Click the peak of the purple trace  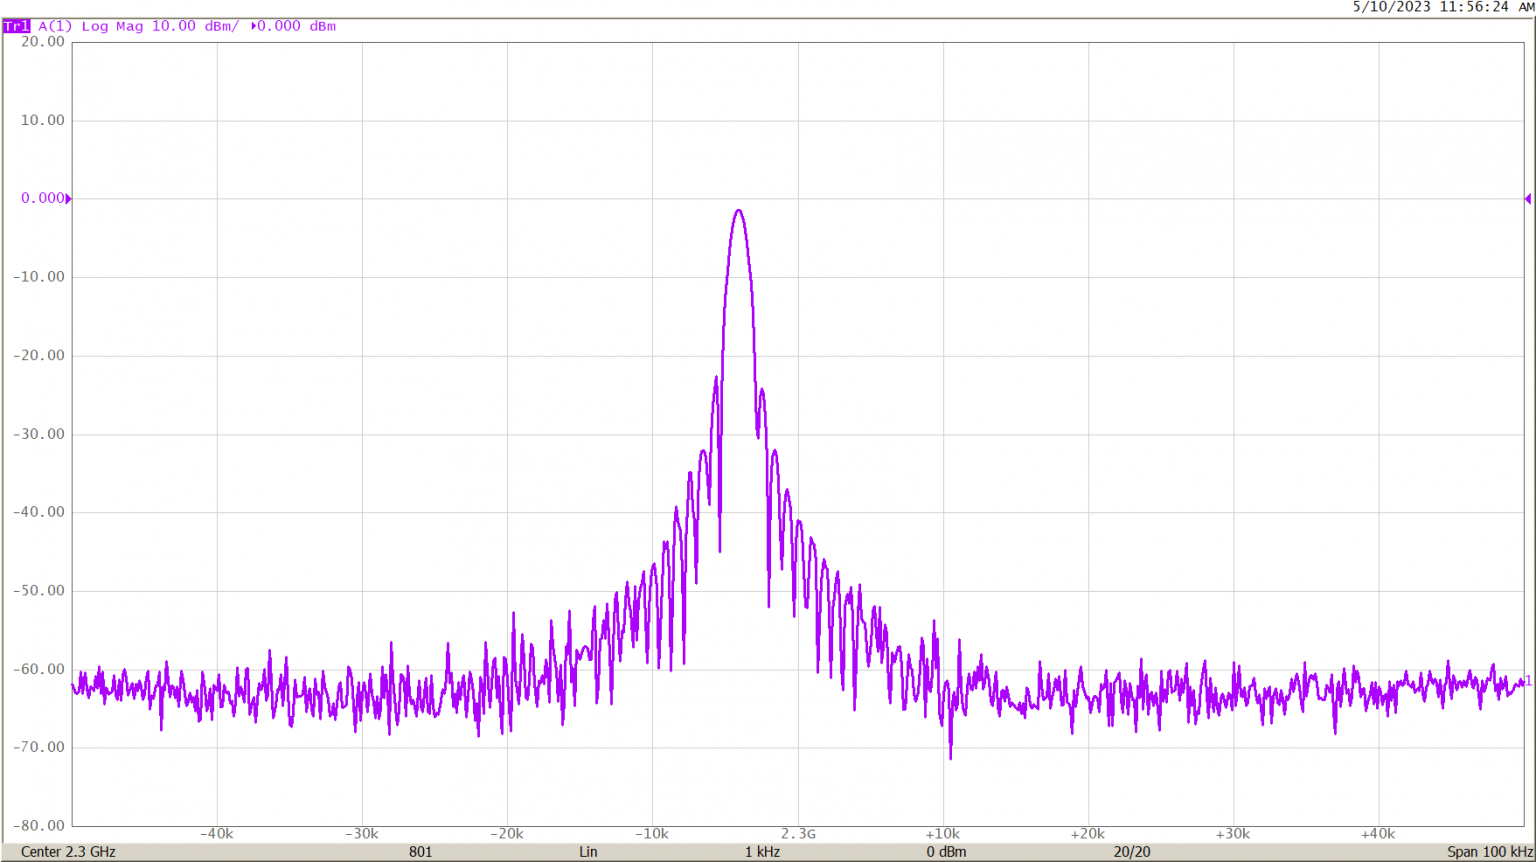click(x=739, y=210)
